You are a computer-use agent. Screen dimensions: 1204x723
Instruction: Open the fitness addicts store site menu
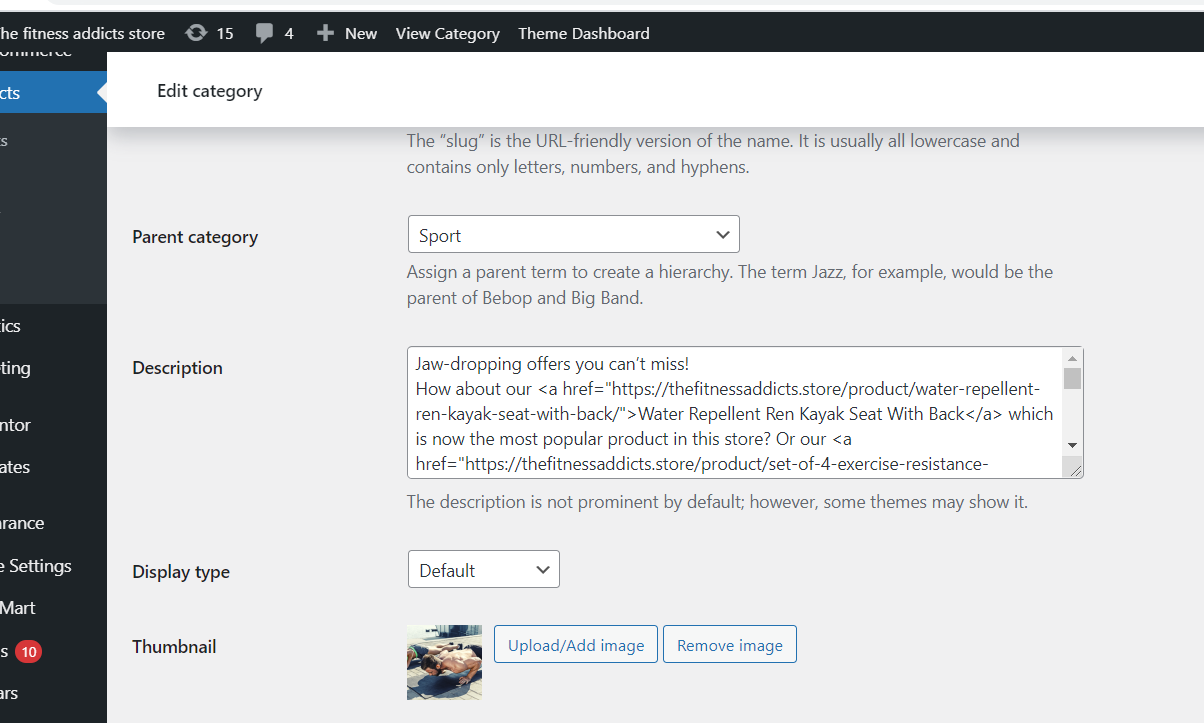[x=82, y=33]
